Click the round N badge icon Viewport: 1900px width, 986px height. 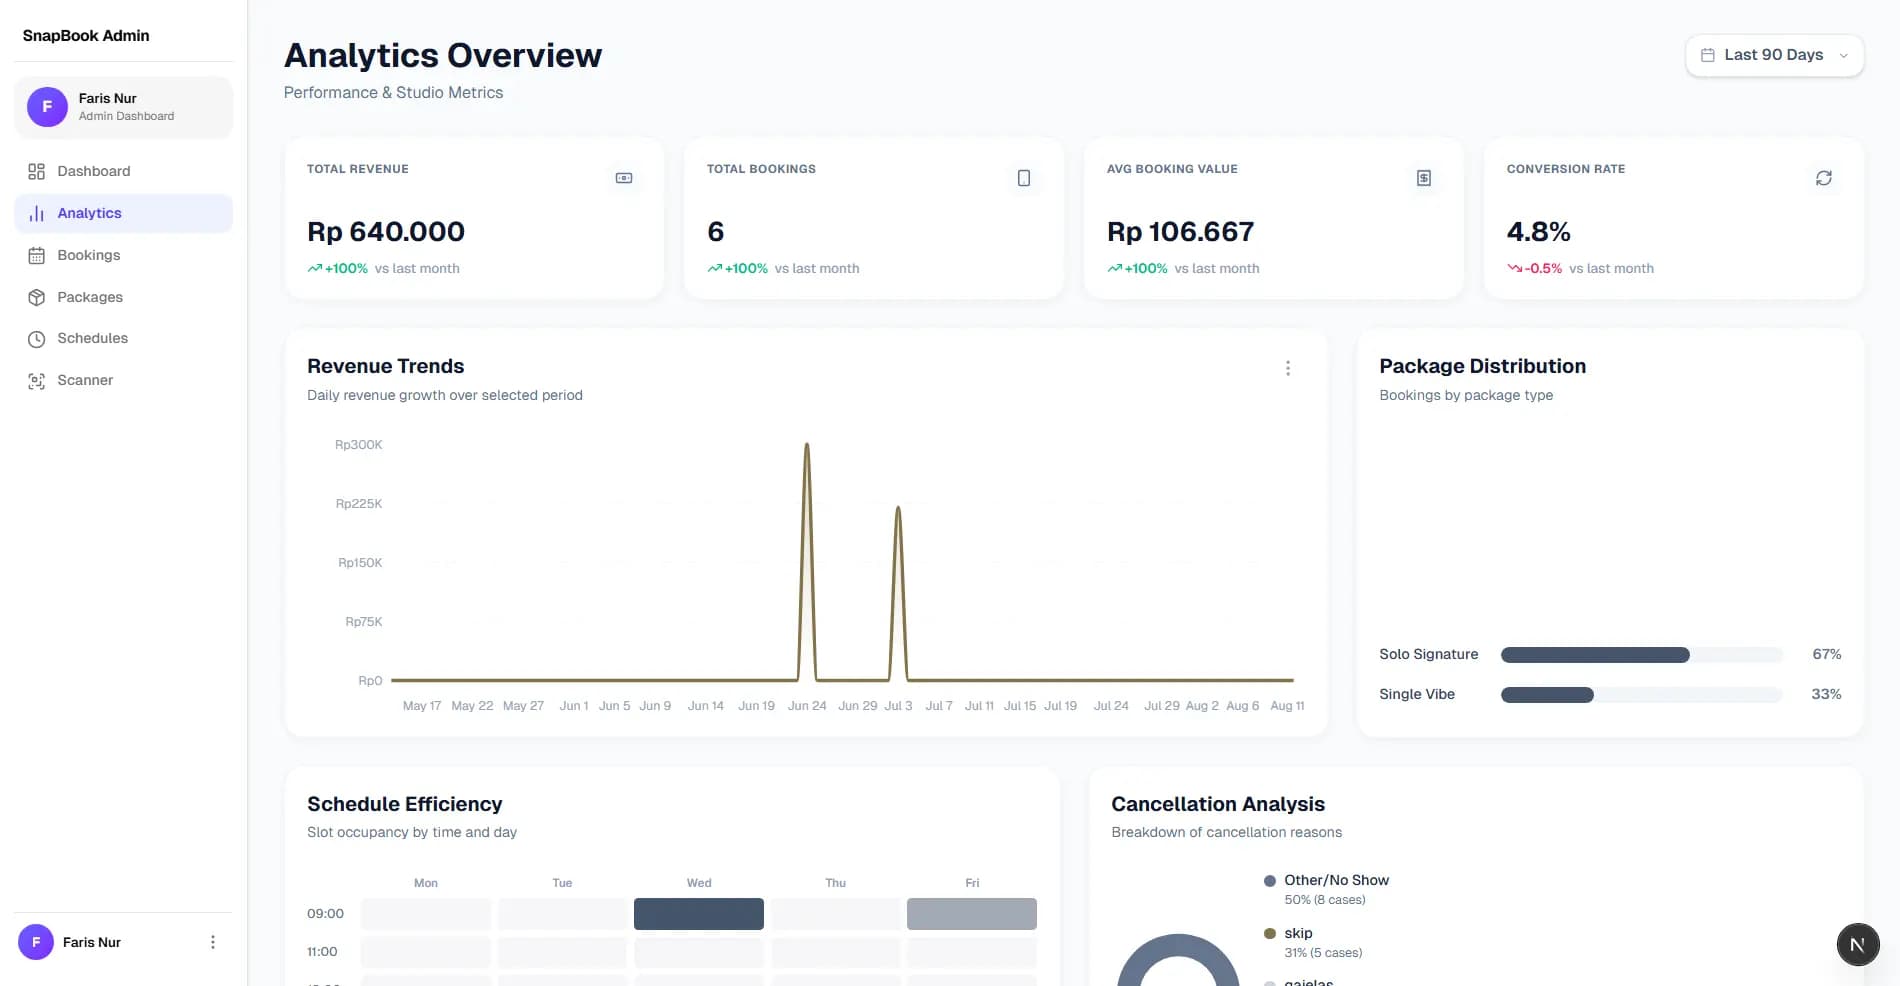1858,944
